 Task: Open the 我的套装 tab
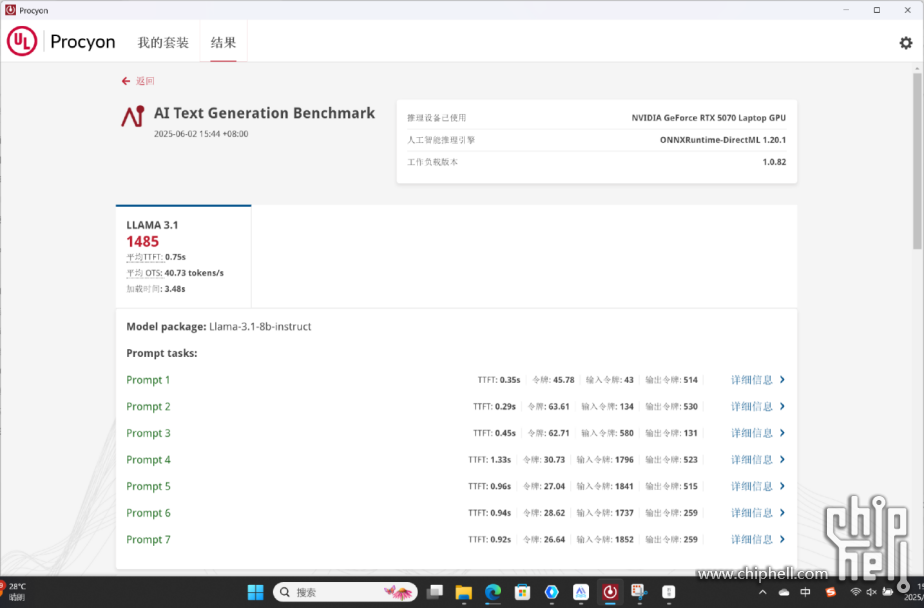click(x=163, y=42)
